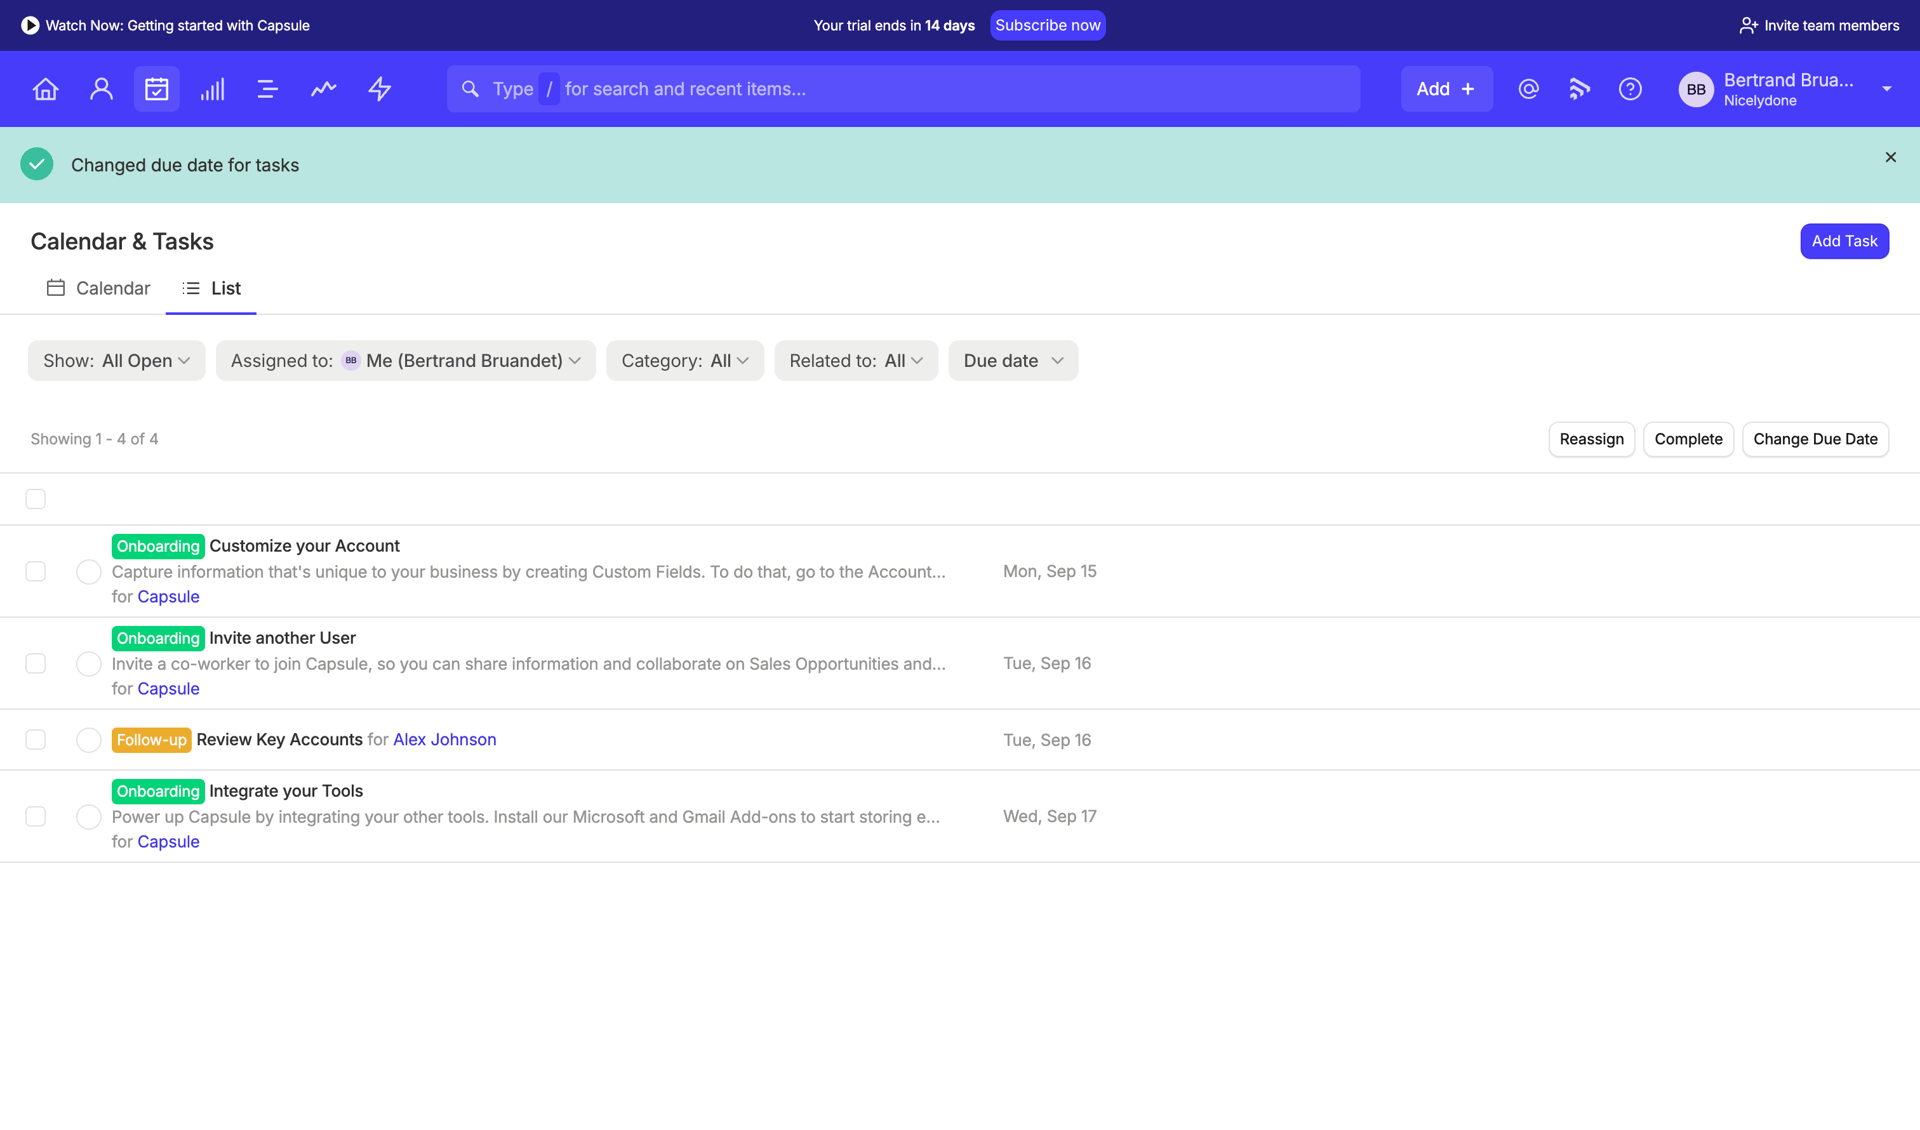Switch to the Calendar tab

pos(97,288)
